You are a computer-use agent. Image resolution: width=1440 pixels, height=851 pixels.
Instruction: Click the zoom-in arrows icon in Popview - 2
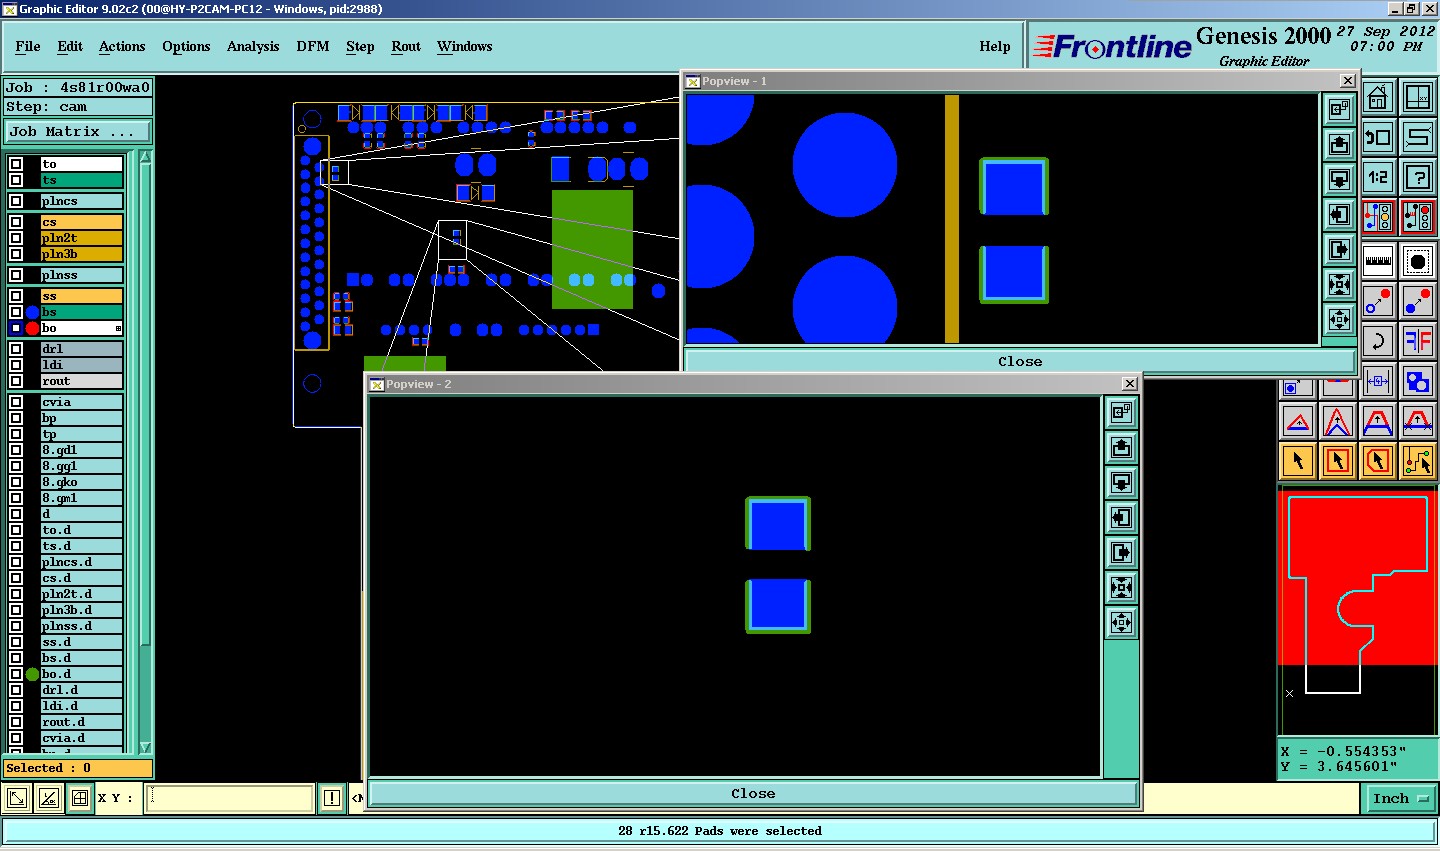[1121, 587]
